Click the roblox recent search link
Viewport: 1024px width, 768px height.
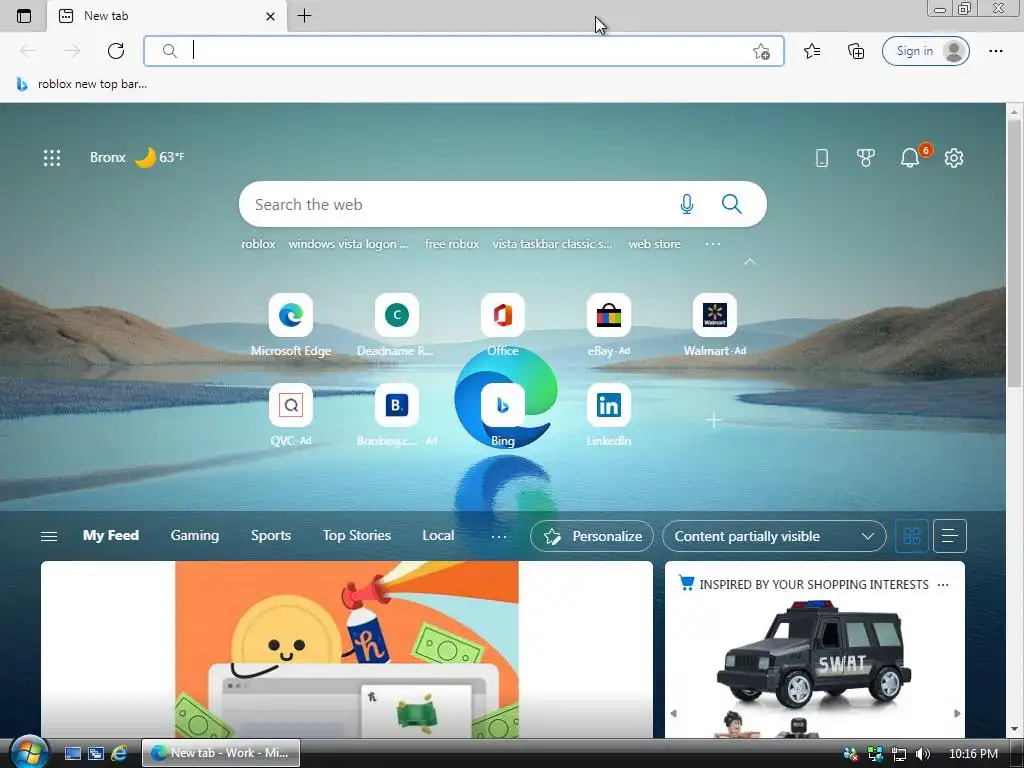coord(258,244)
